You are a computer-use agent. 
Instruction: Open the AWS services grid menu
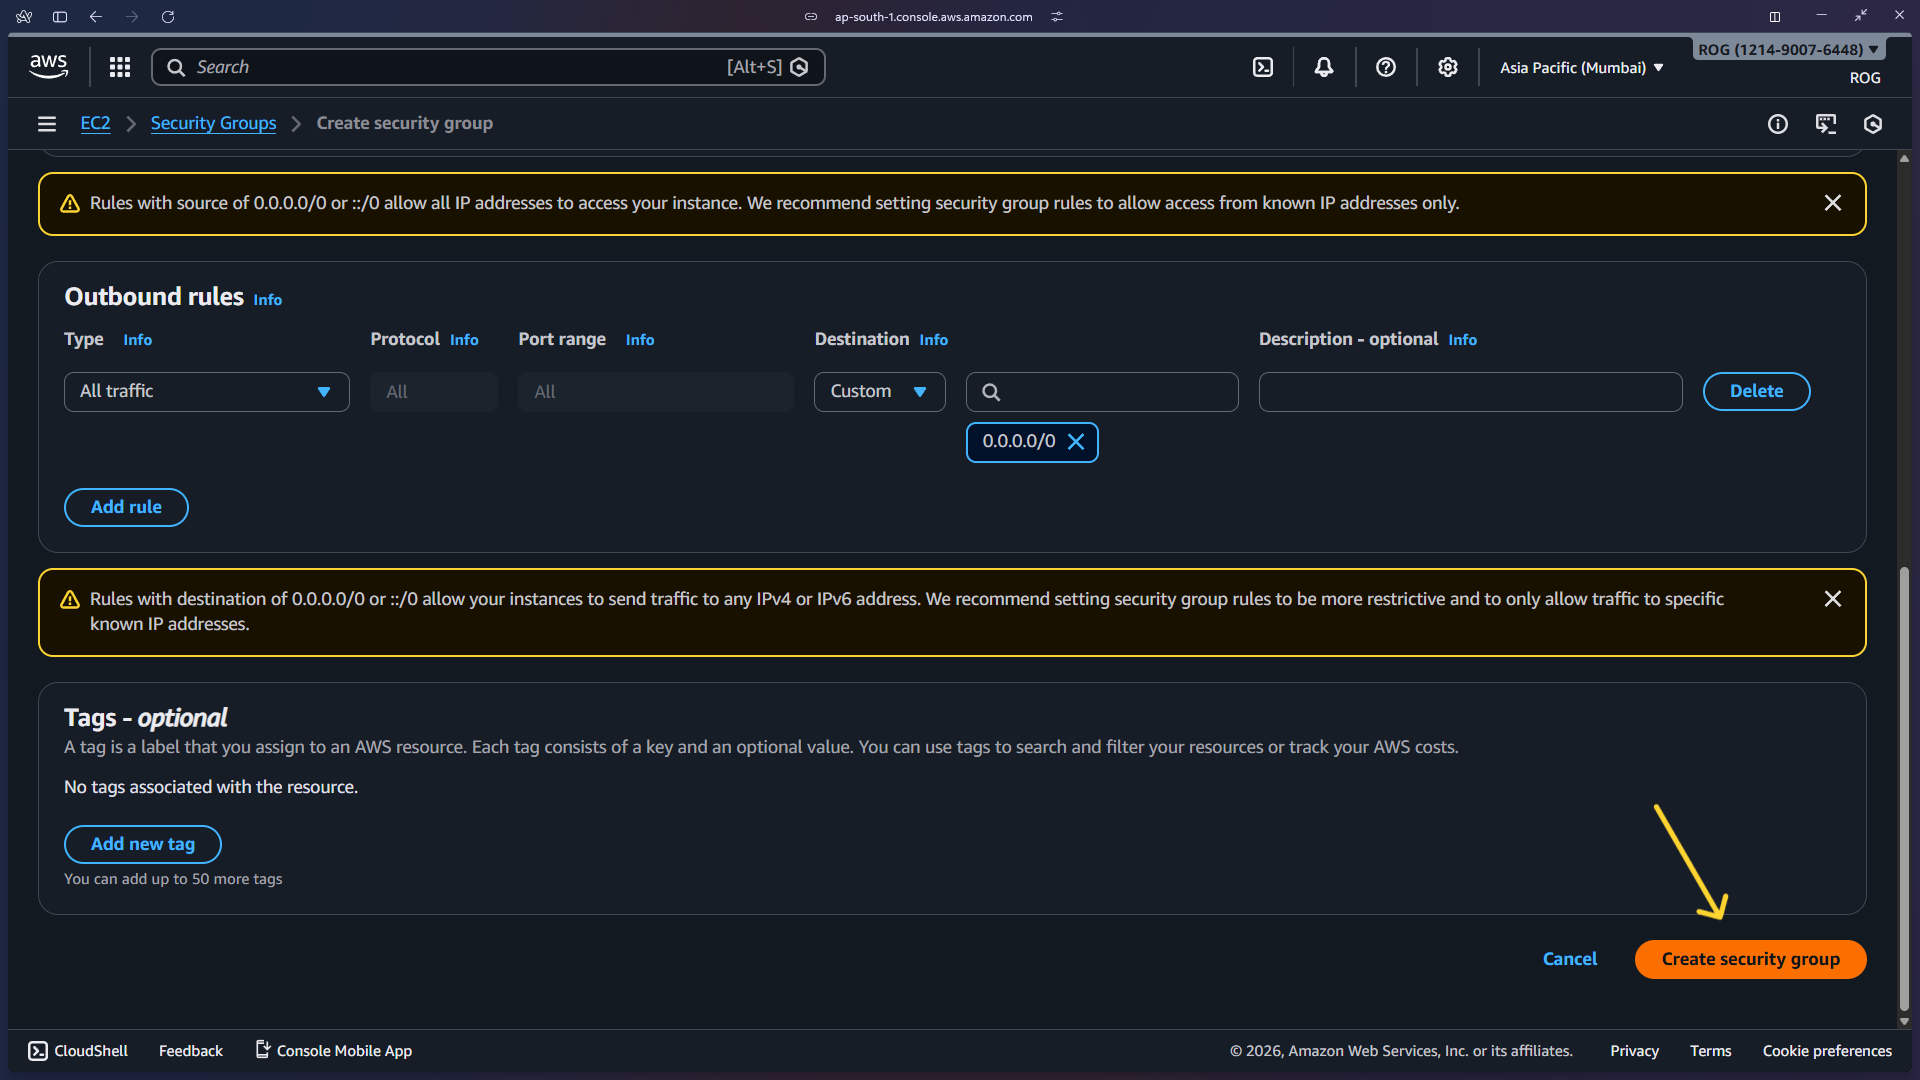click(x=120, y=67)
